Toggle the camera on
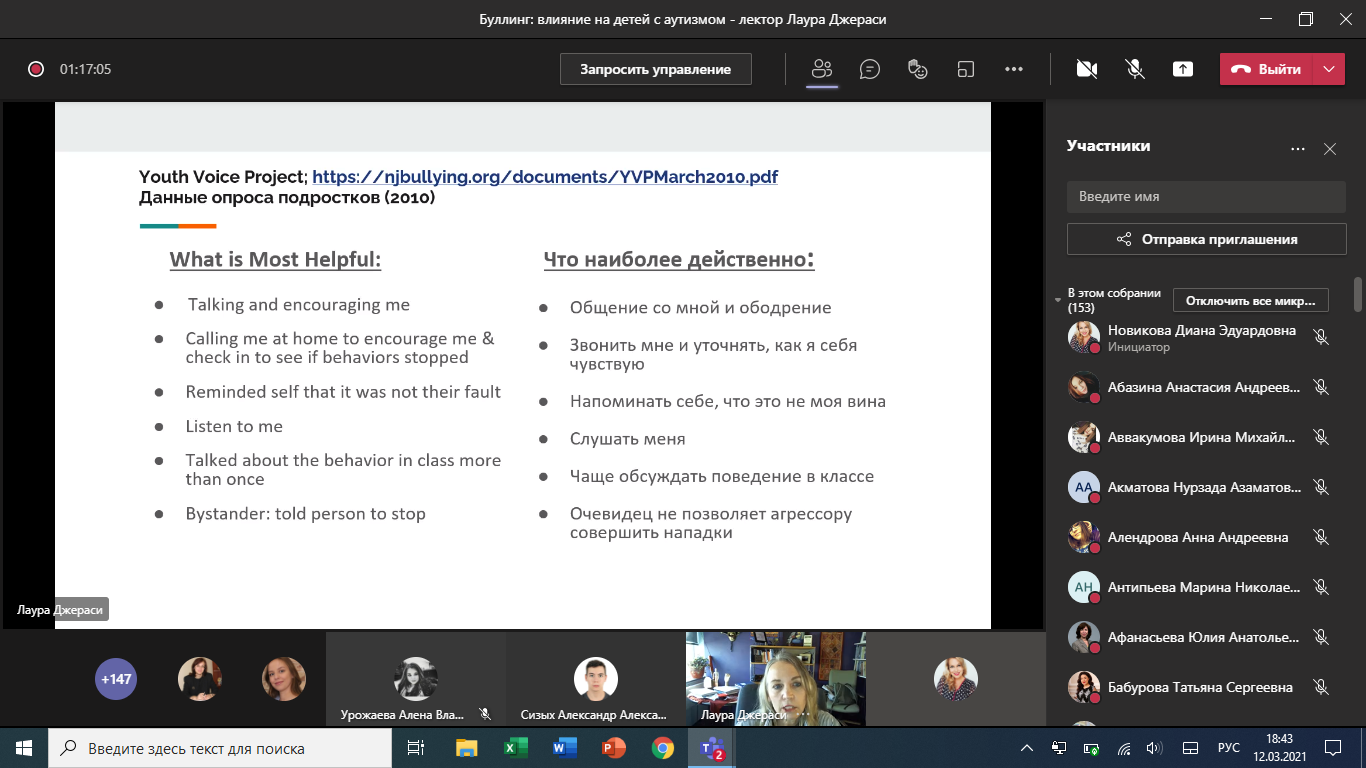Viewport: 1366px width, 768px height. point(1087,69)
